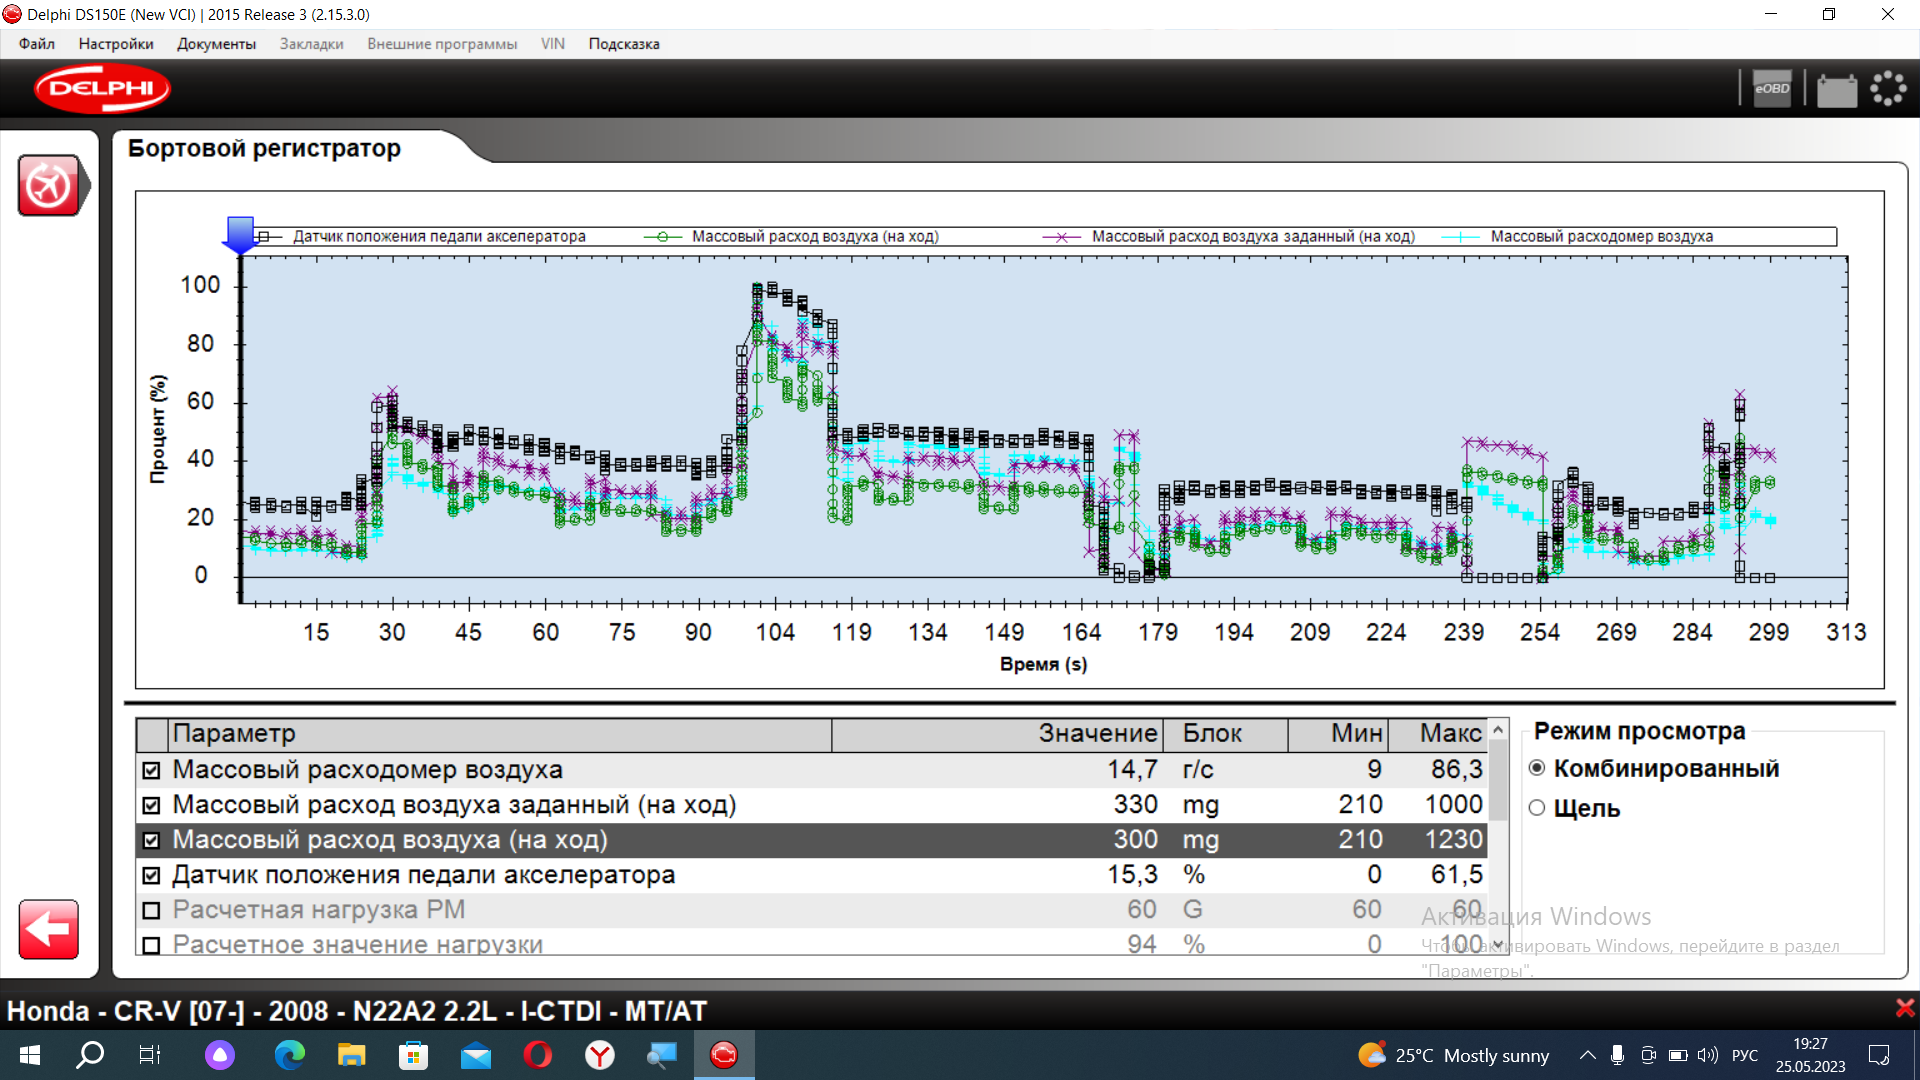Click the battery tray icon

pos(1678,1055)
